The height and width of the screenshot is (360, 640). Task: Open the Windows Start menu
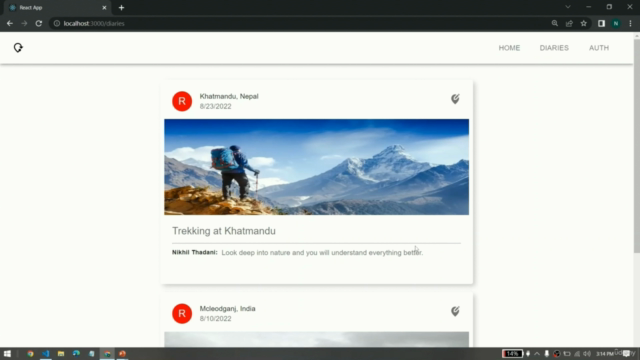(x=7, y=354)
